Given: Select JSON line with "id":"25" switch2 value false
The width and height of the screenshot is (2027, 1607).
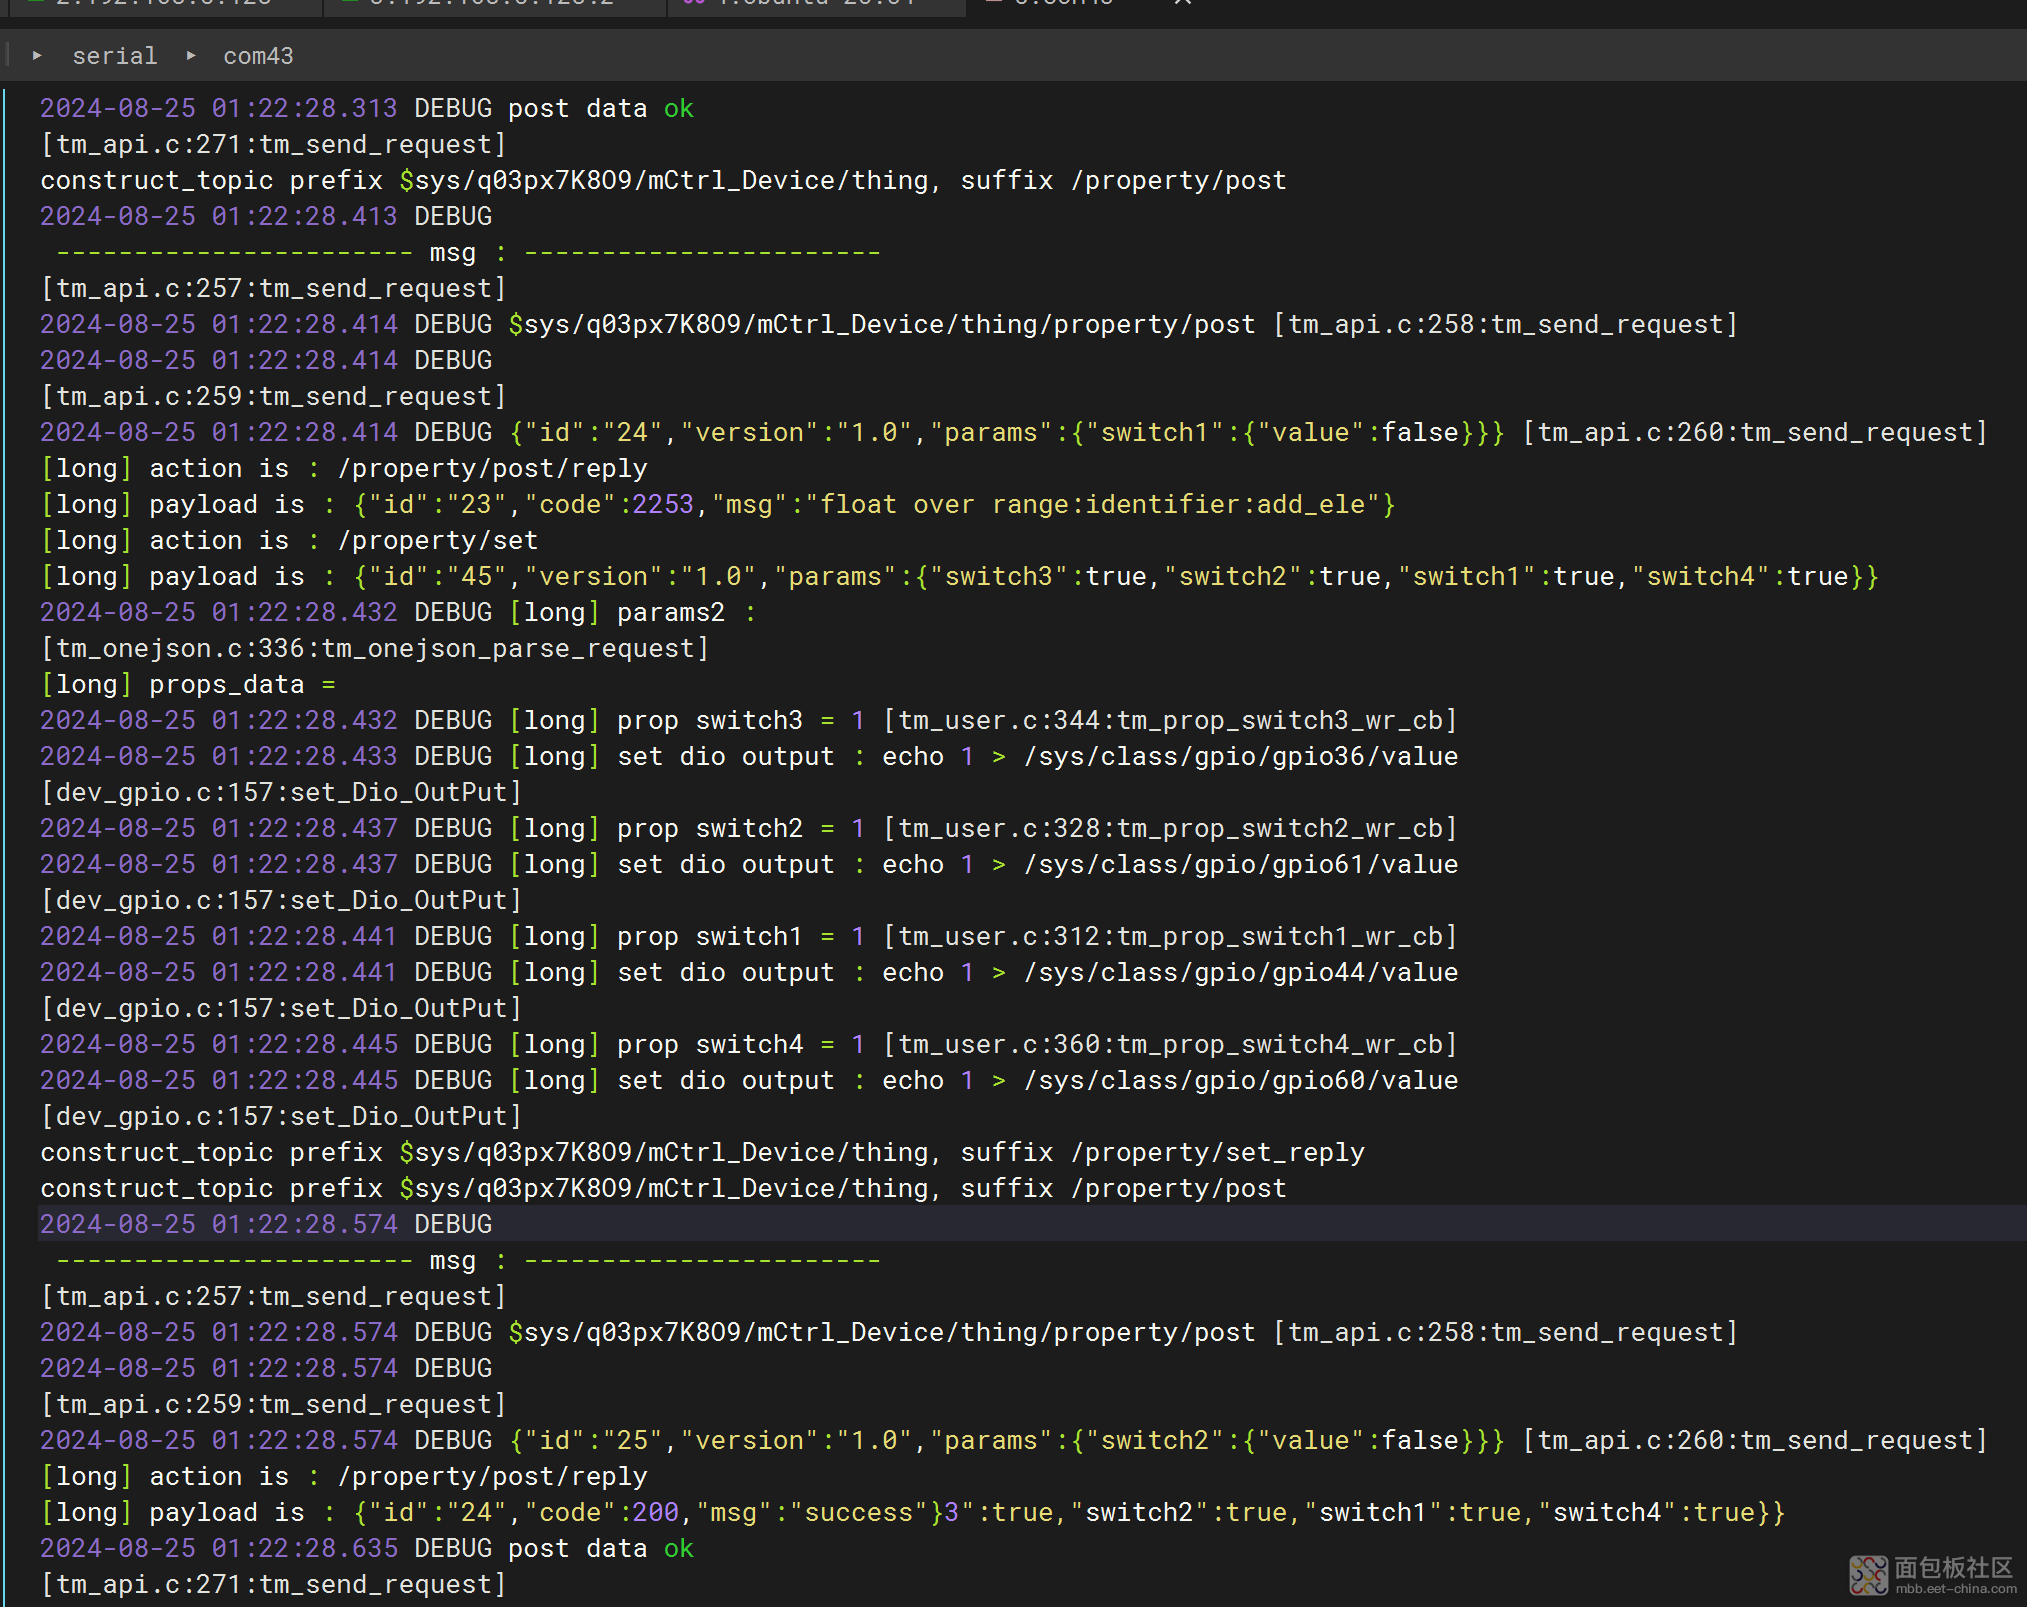Looking at the screenshot, I should click(x=1013, y=1440).
